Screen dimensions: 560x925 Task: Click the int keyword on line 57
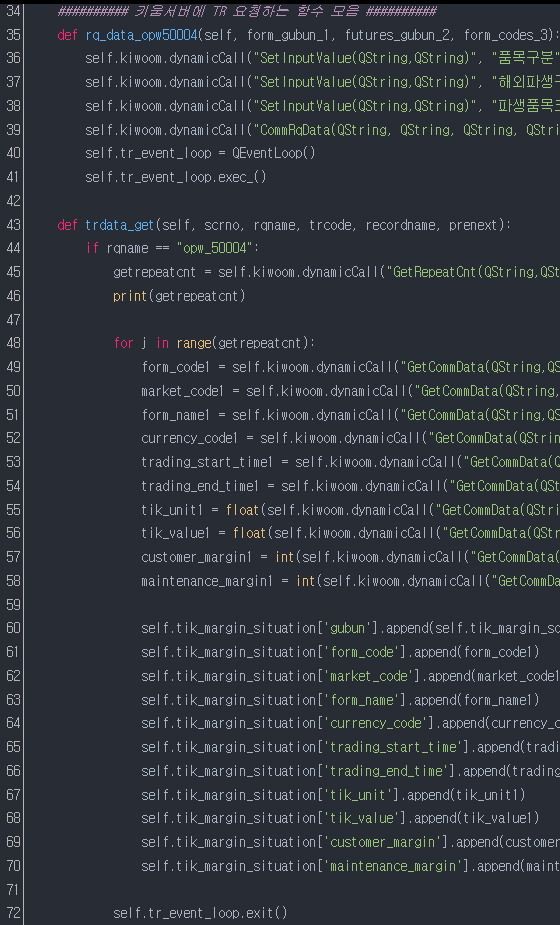284,557
